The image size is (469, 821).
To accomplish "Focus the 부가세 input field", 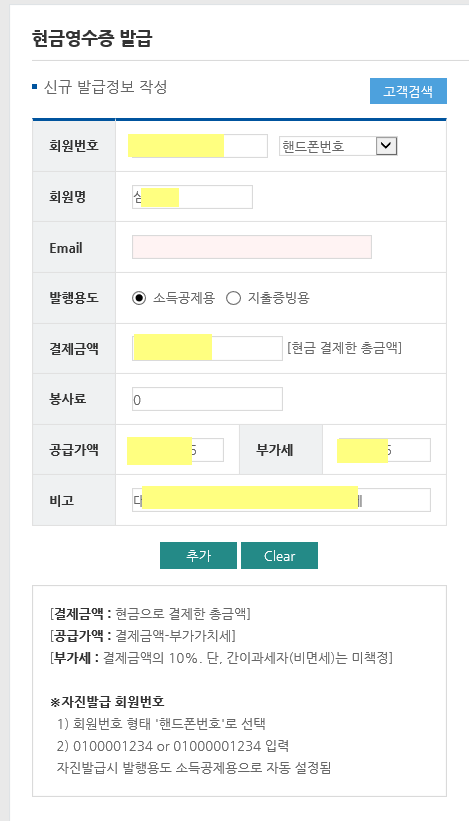I will 384,450.
